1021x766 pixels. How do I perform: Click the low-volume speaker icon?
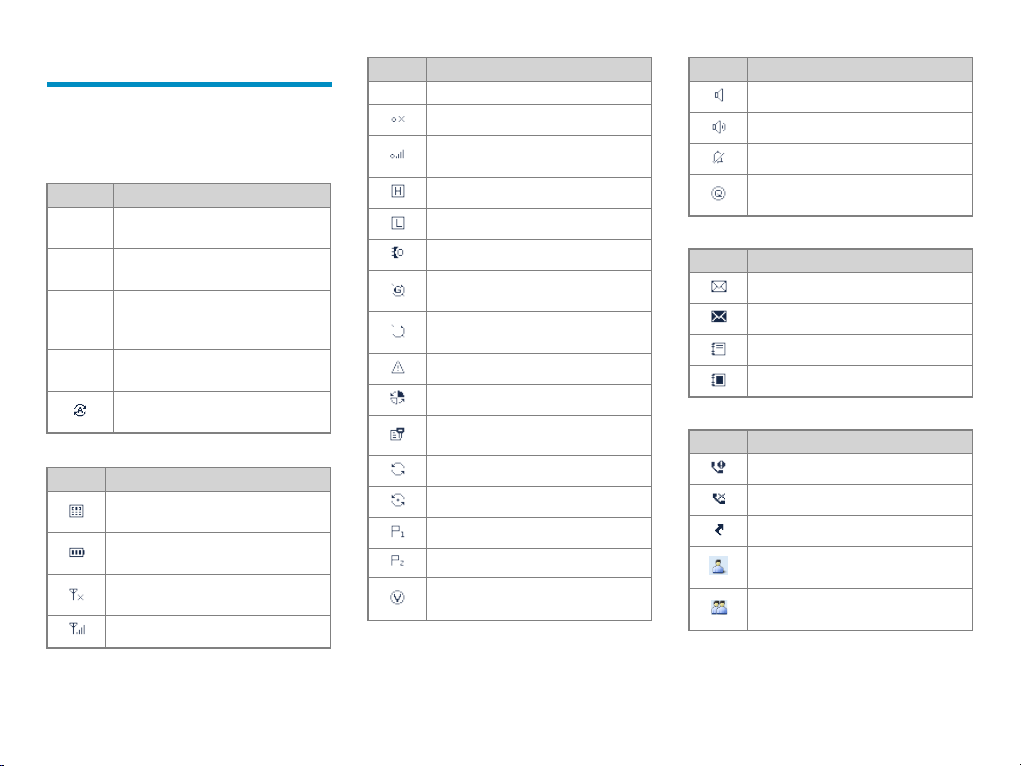pos(719,95)
